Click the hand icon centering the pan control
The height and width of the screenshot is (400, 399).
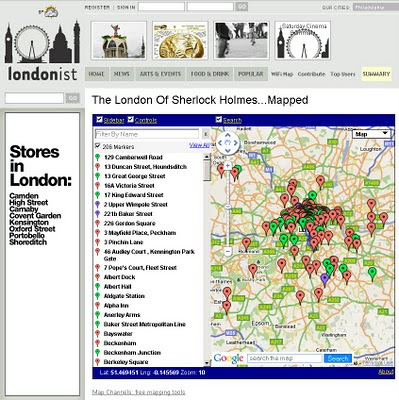pos(228,143)
